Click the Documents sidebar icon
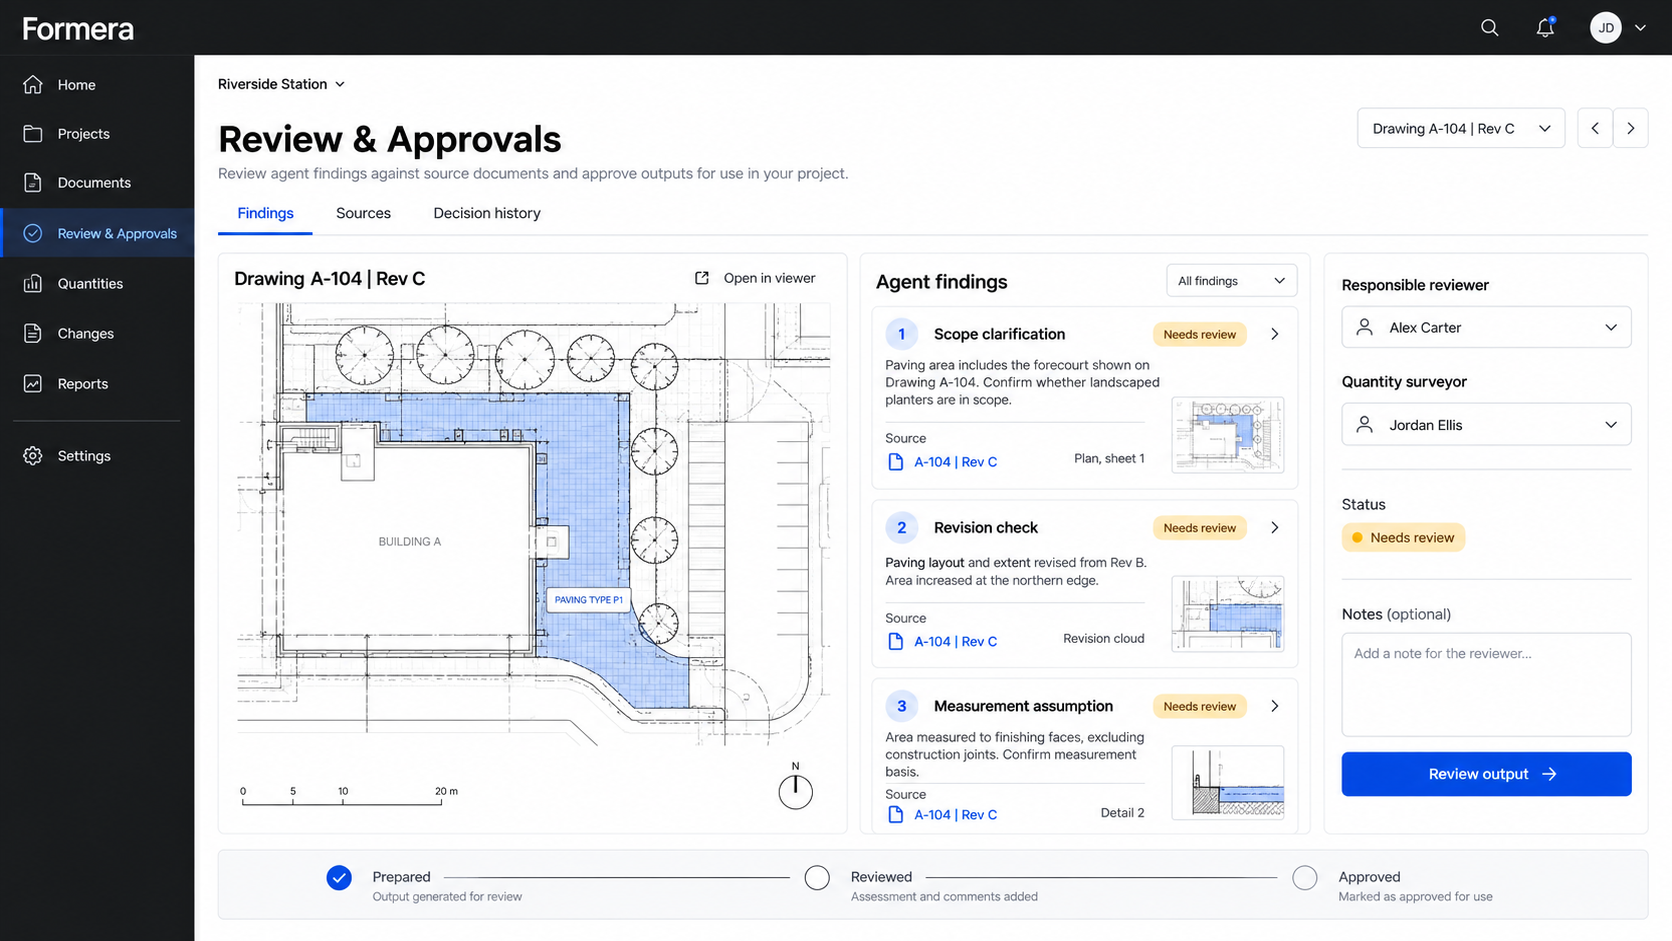Viewport: 1672px width, 941px height. point(33,183)
